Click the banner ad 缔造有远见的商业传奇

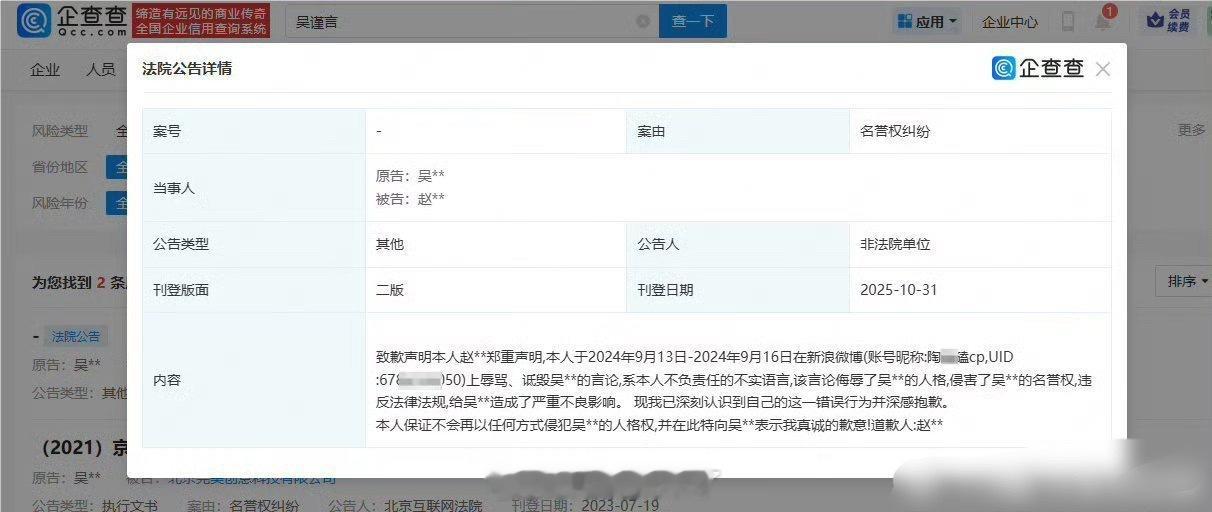[201, 21]
